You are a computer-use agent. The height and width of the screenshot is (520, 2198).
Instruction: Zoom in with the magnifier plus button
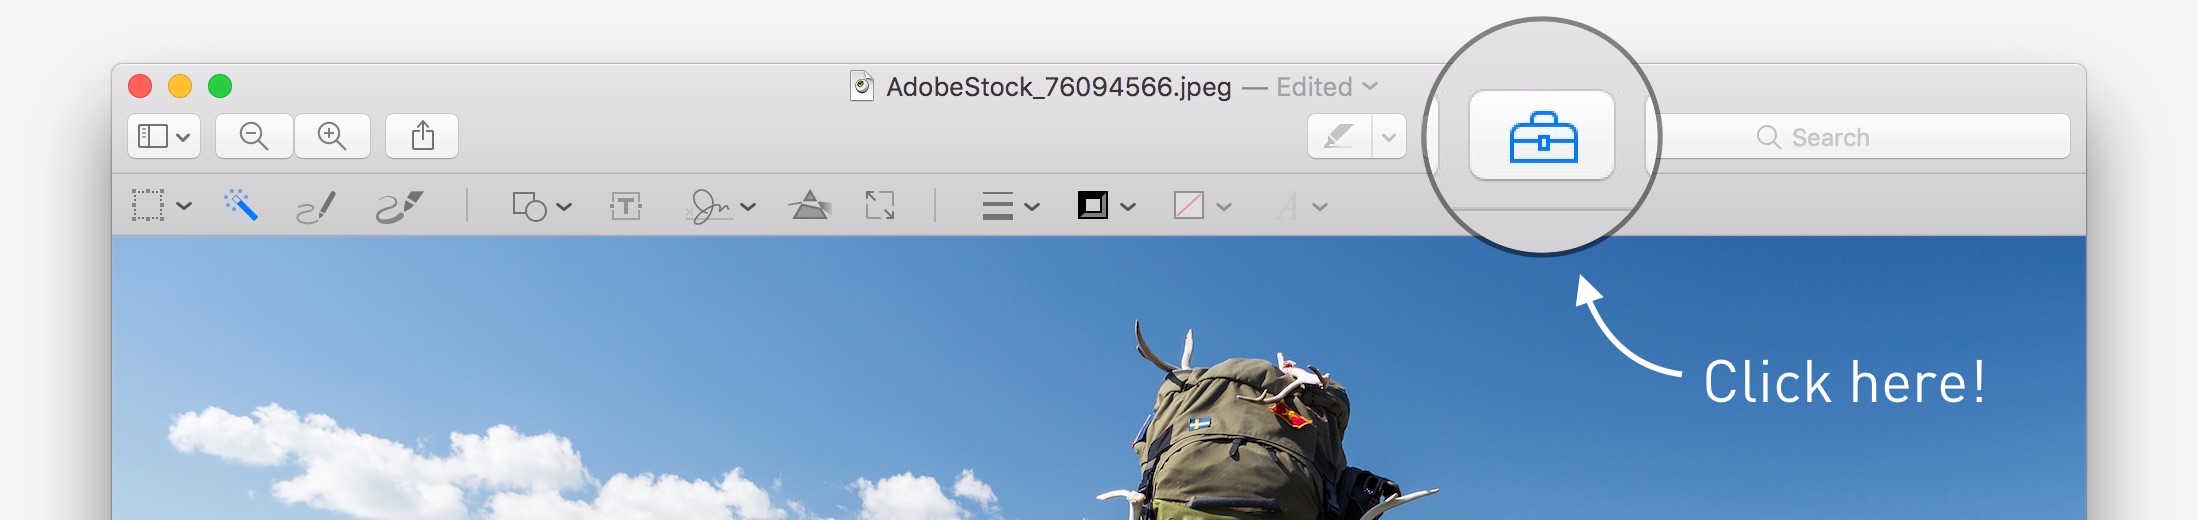[x=332, y=136]
